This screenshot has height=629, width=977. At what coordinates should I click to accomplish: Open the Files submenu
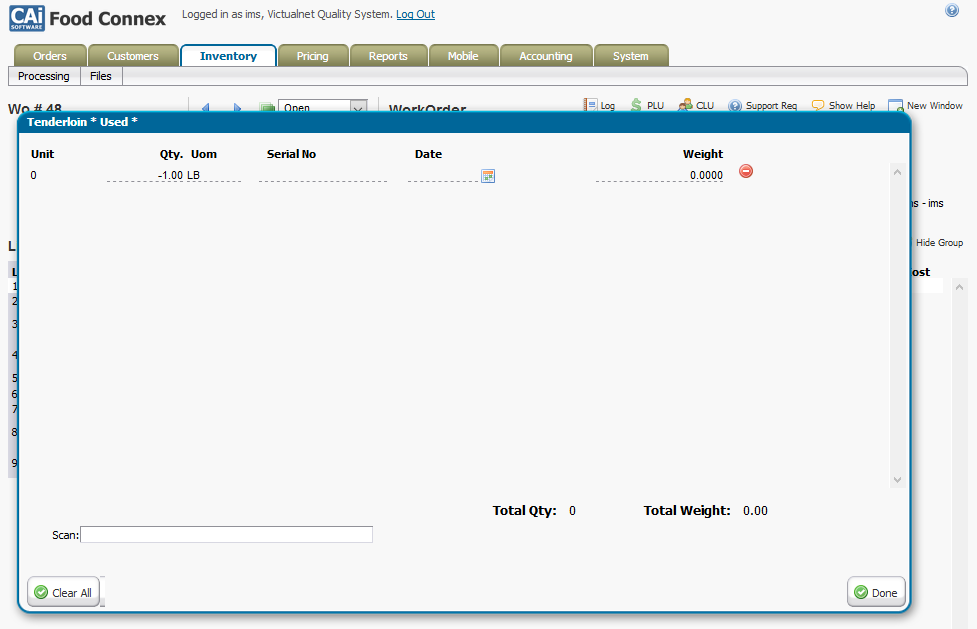tap(101, 76)
